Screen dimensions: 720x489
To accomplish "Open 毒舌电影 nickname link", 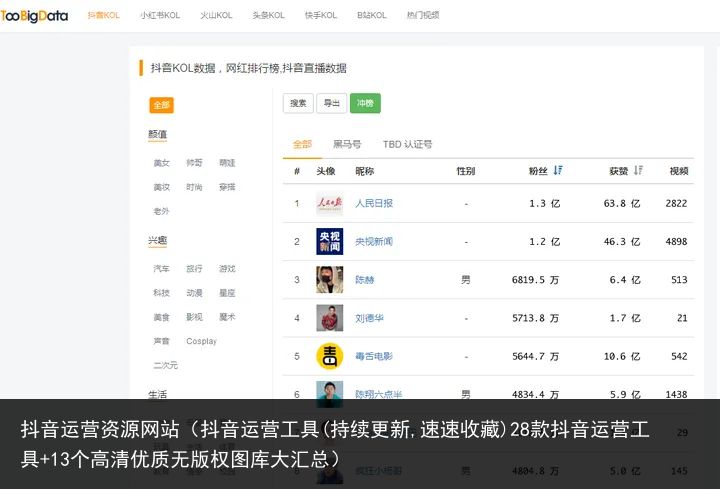I will [374, 356].
